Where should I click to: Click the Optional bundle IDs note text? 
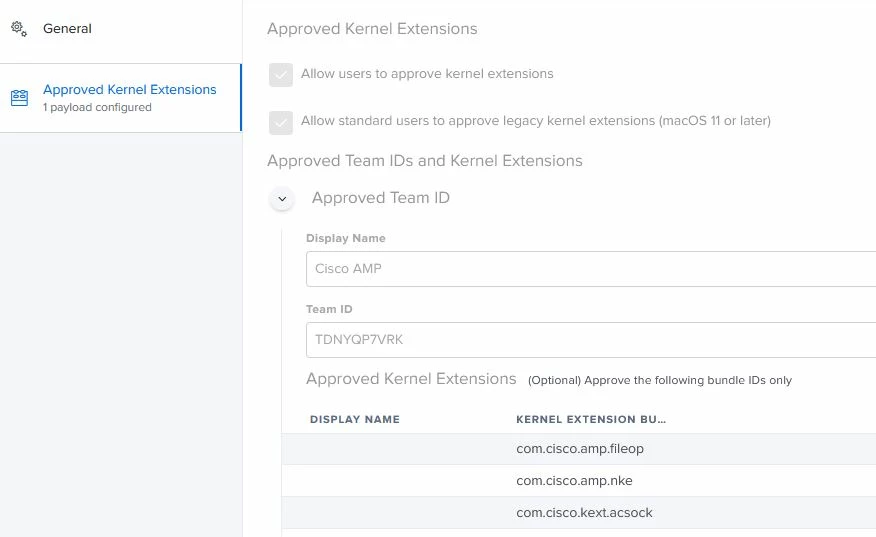click(x=660, y=381)
